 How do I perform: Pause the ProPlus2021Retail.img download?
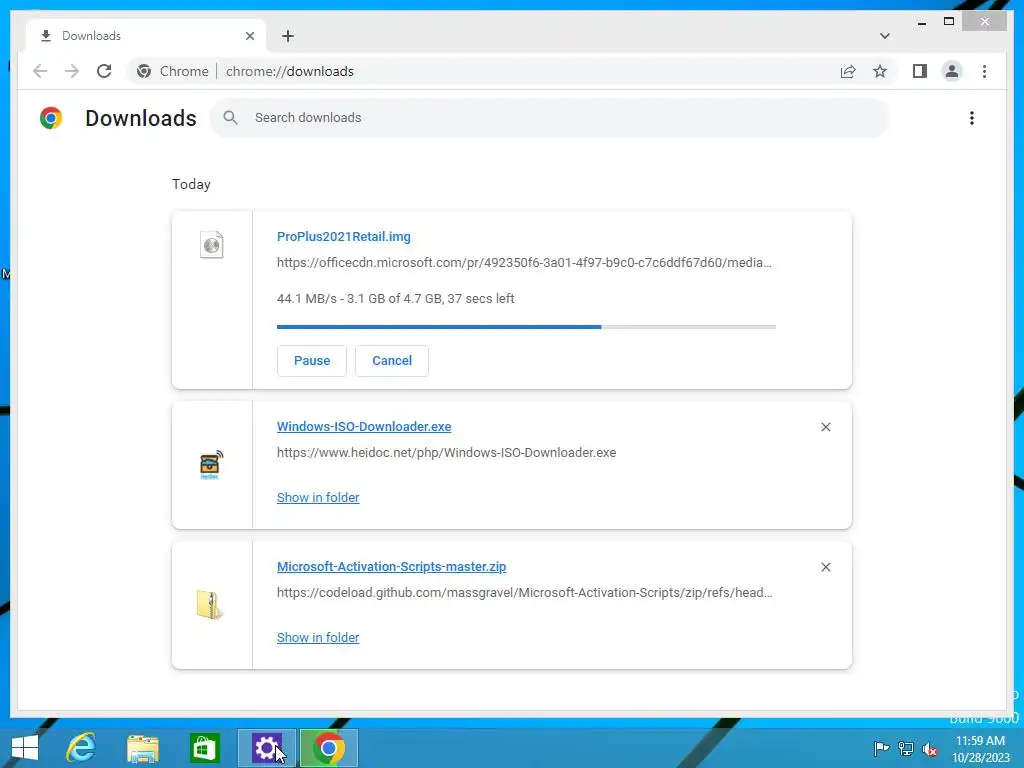(312, 360)
